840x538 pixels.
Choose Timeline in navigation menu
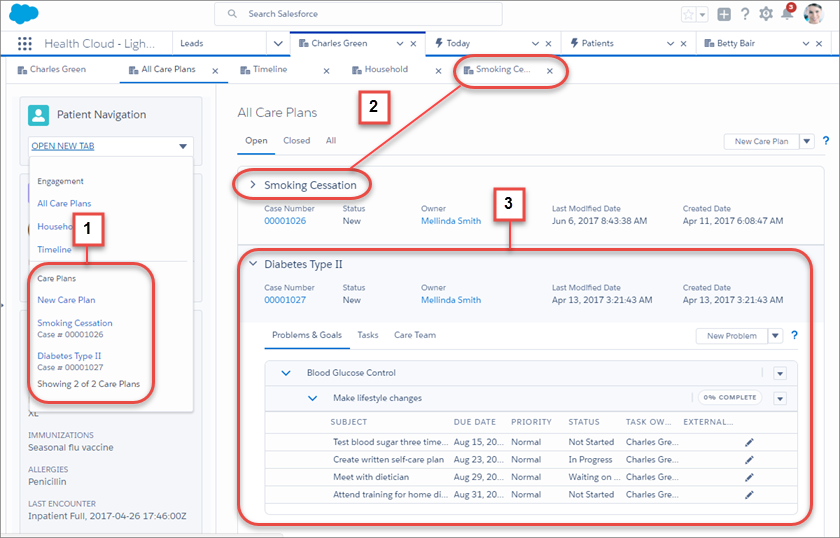(x=54, y=250)
